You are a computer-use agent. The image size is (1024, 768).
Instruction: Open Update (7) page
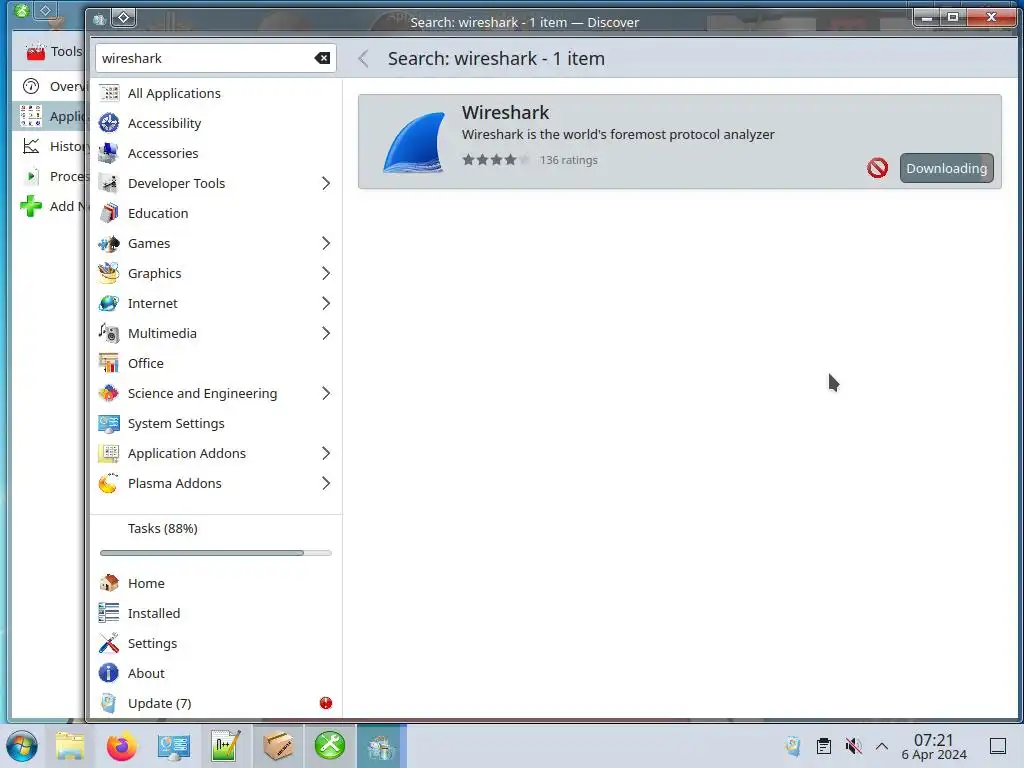216,703
